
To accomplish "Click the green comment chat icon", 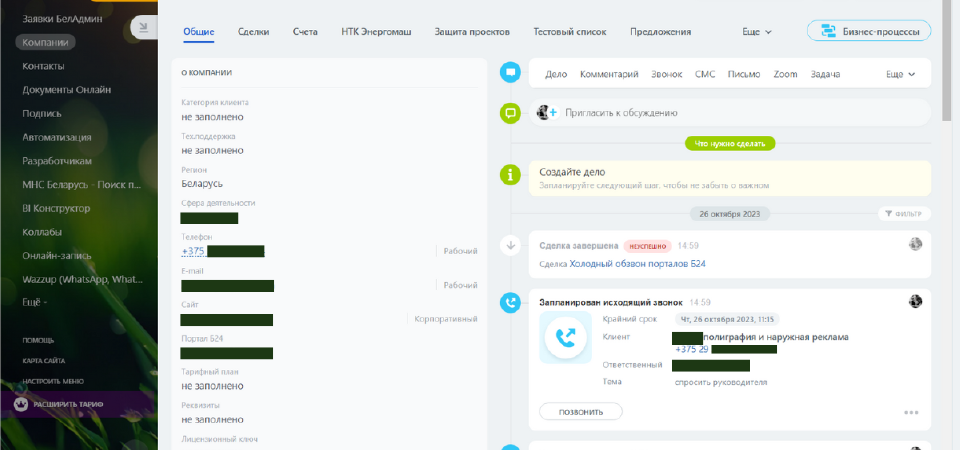I will click(x=511, y=113).
